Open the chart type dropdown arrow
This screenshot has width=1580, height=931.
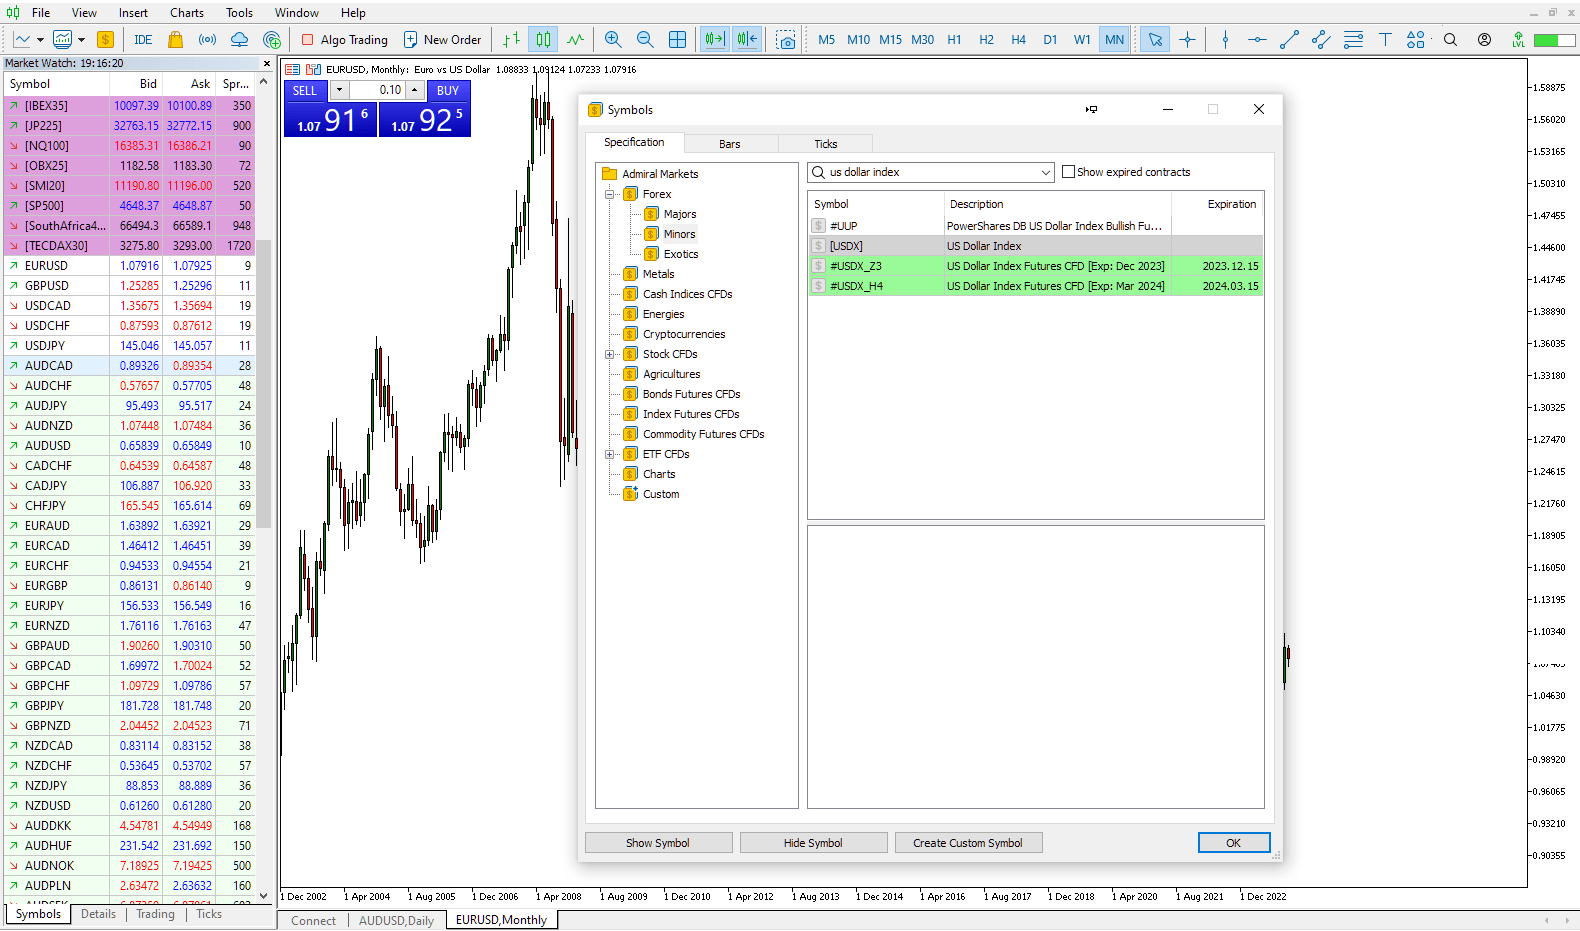pyautogui.click(x=40, y=40)
